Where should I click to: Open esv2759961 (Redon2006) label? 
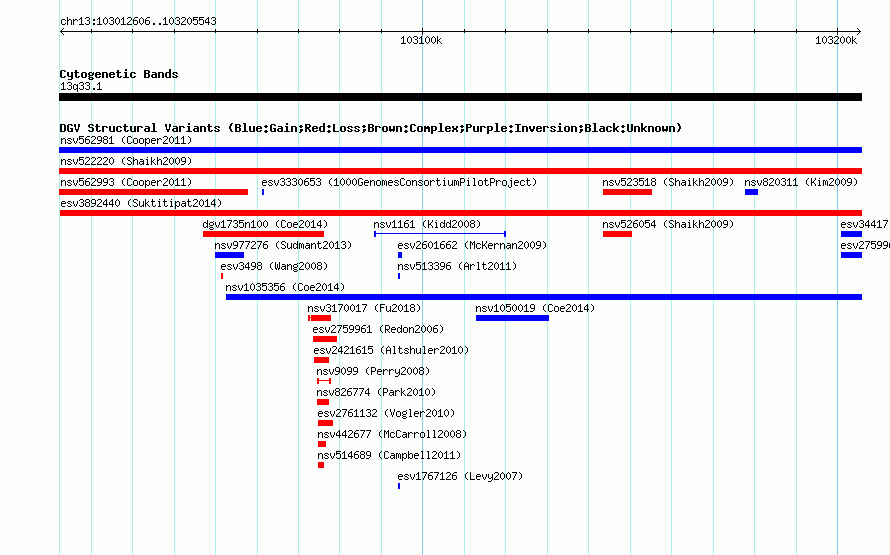[378, 329]
